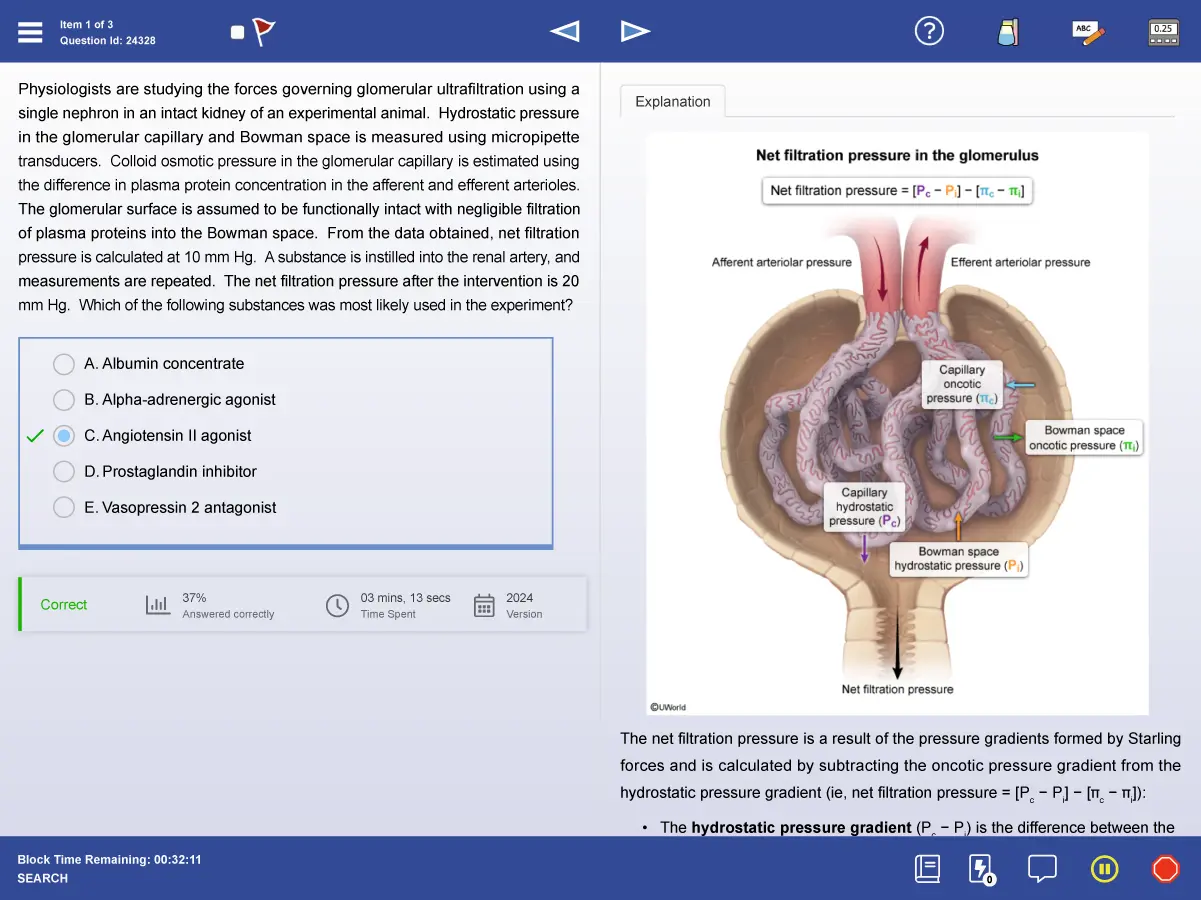The height and width of the screenshot is (900, 1201).
Task: Open the notes pencil icon
Action: tap(1088, 32)
